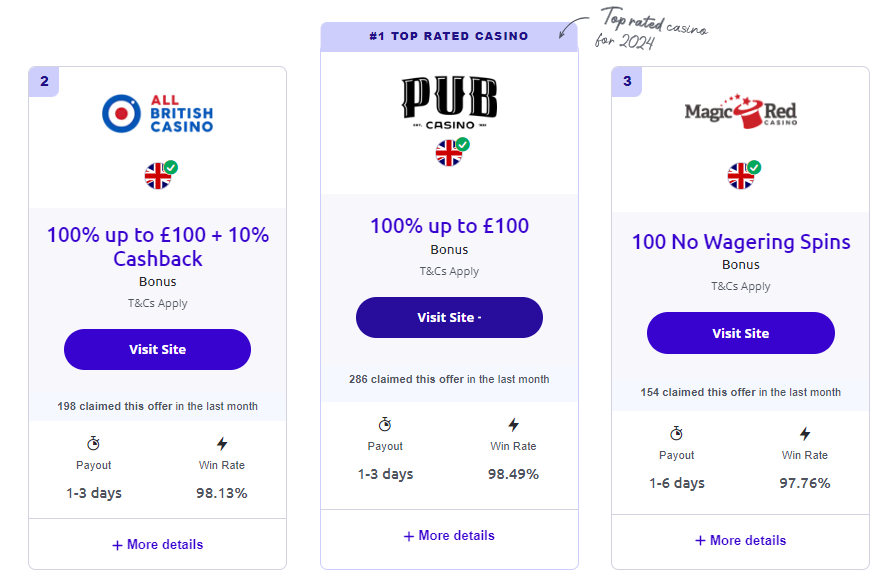The height and width of the screenshot is (585, 885).
Task: Open T&Cs Apply under 100 No Wagering Spins
Action: pyautogui.click(x=741, y=286)
